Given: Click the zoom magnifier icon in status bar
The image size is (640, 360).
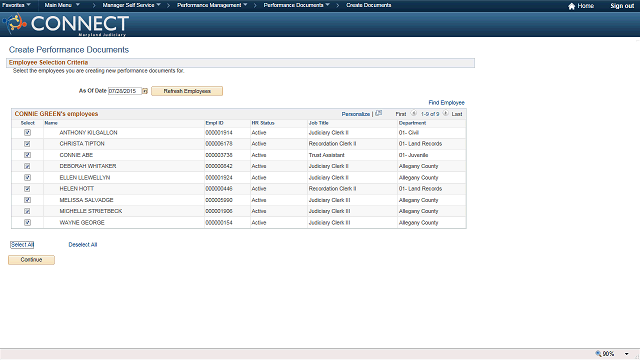Looking at the screenshot, I should (598, 353).
